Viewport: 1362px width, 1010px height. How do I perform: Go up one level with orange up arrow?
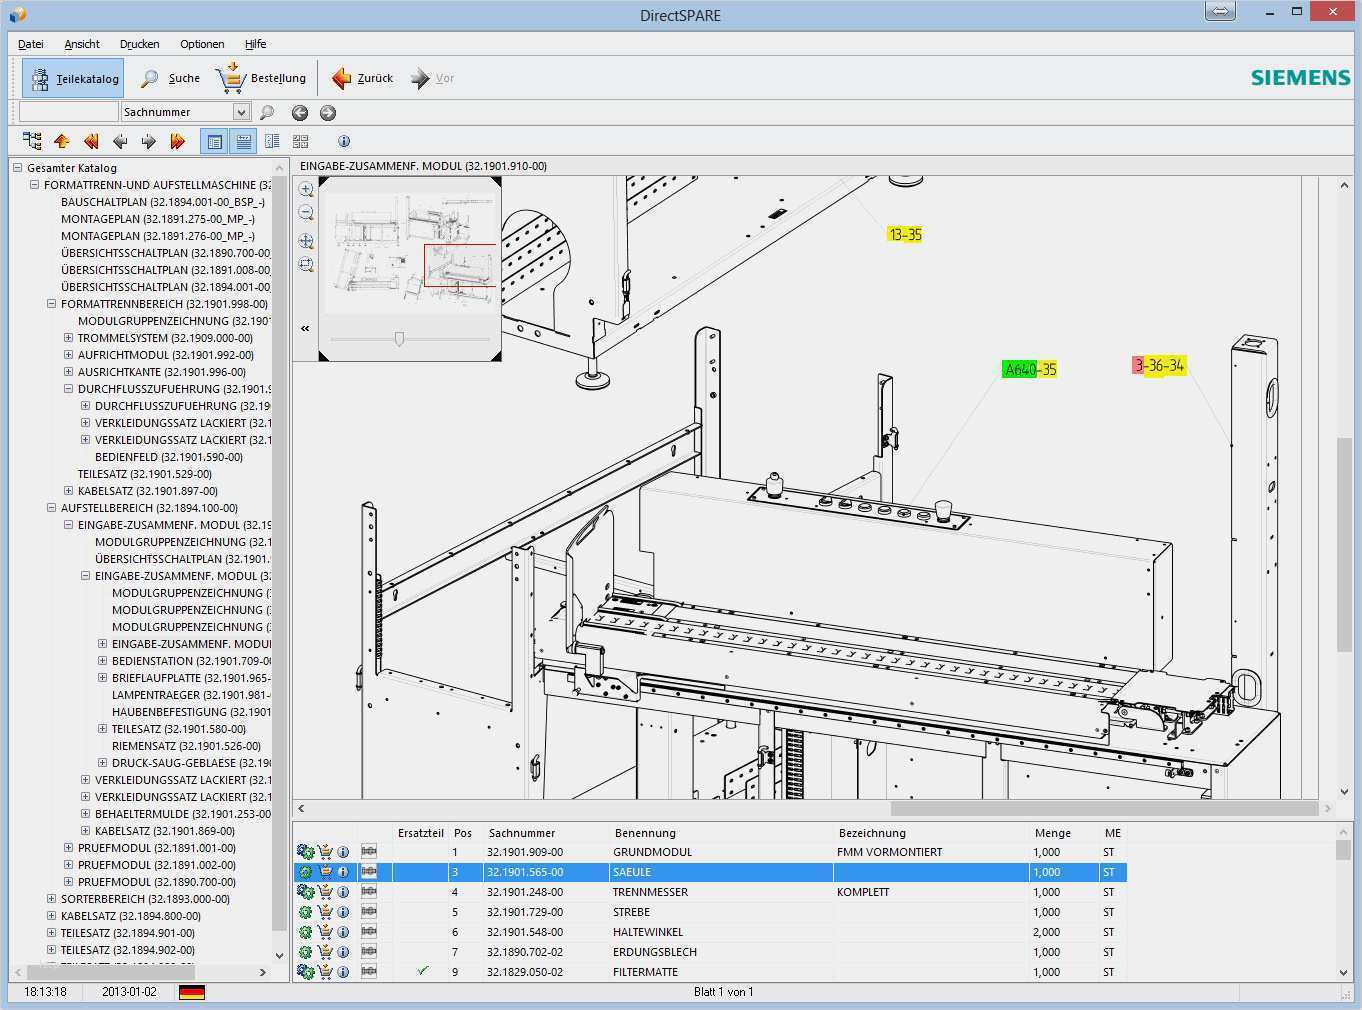tap(62, 141)
